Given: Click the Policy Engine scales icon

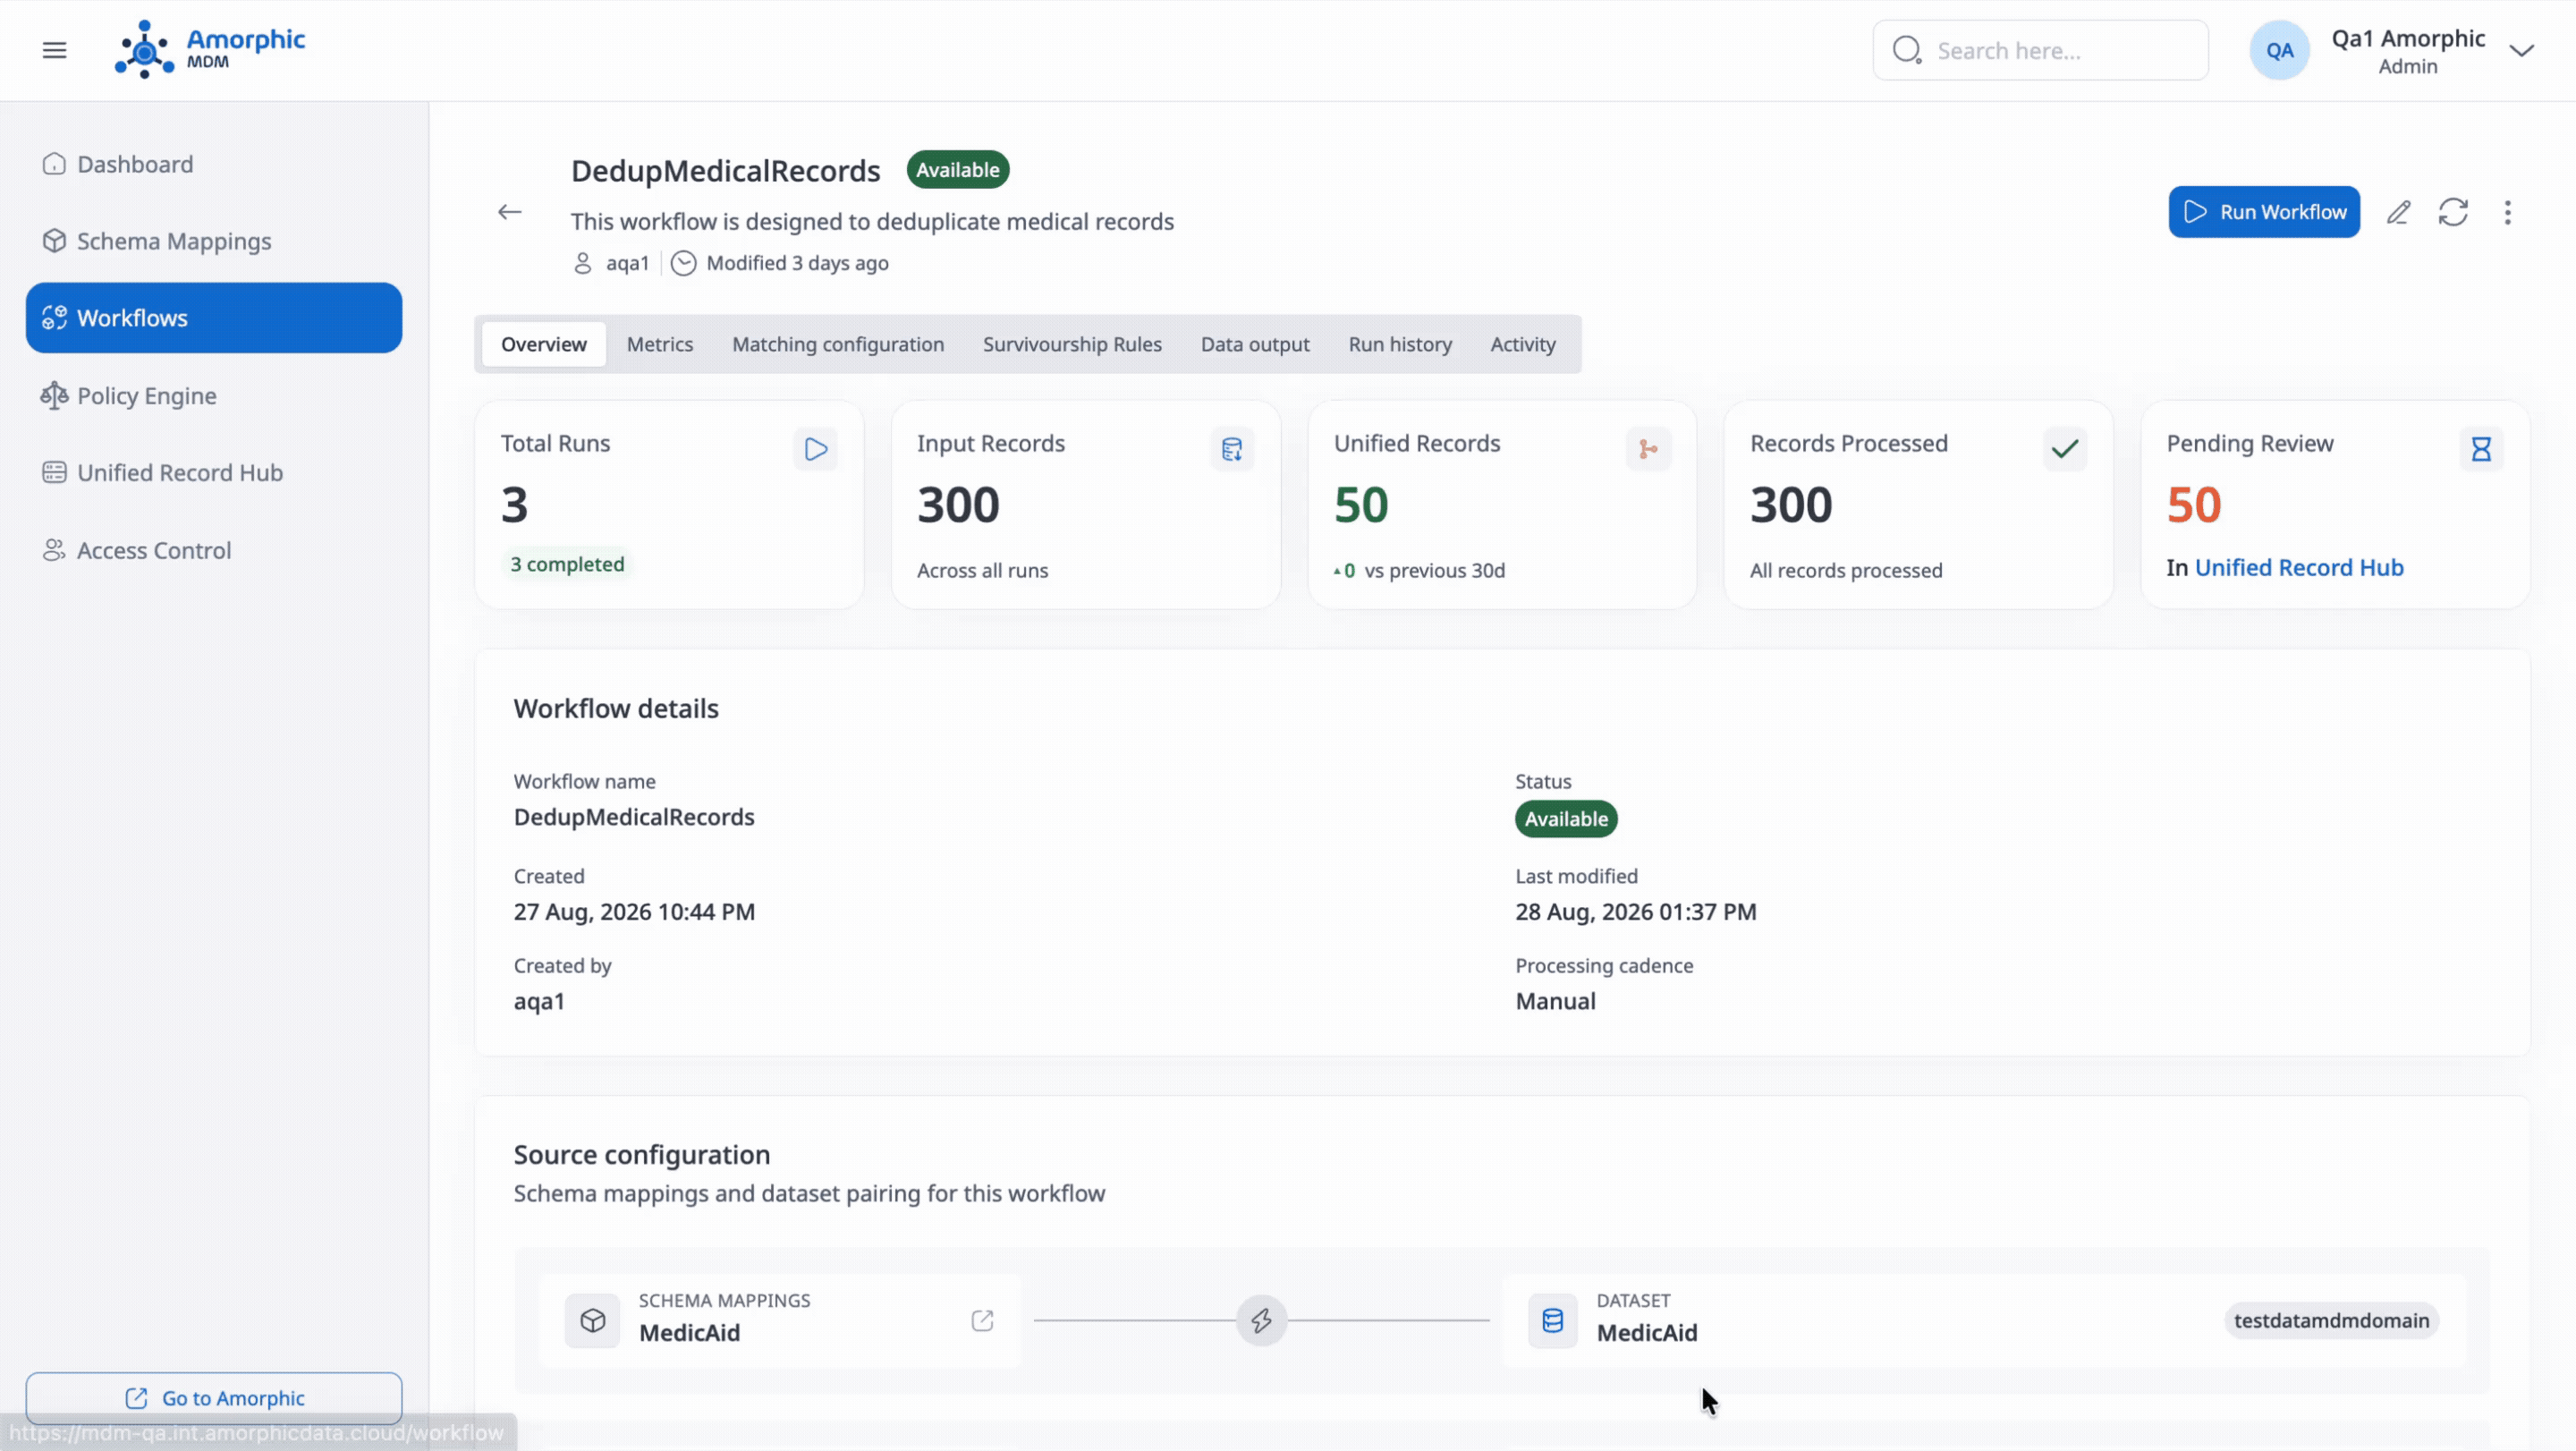Looking at the screenshot, I should coord(54,396).
